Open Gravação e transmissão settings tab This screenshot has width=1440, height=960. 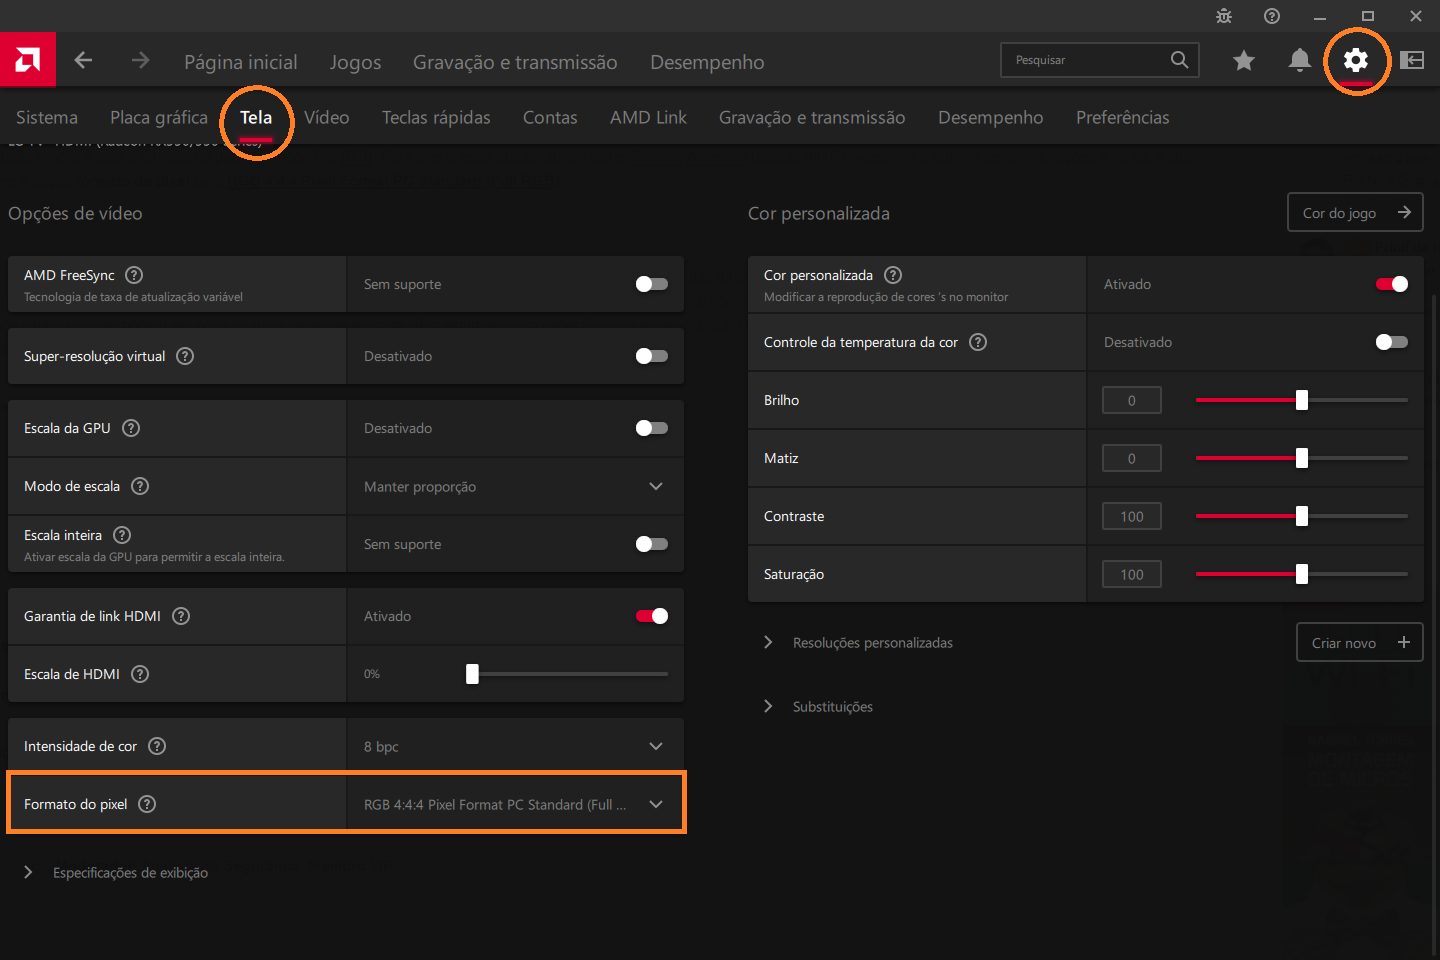point(812,117)
